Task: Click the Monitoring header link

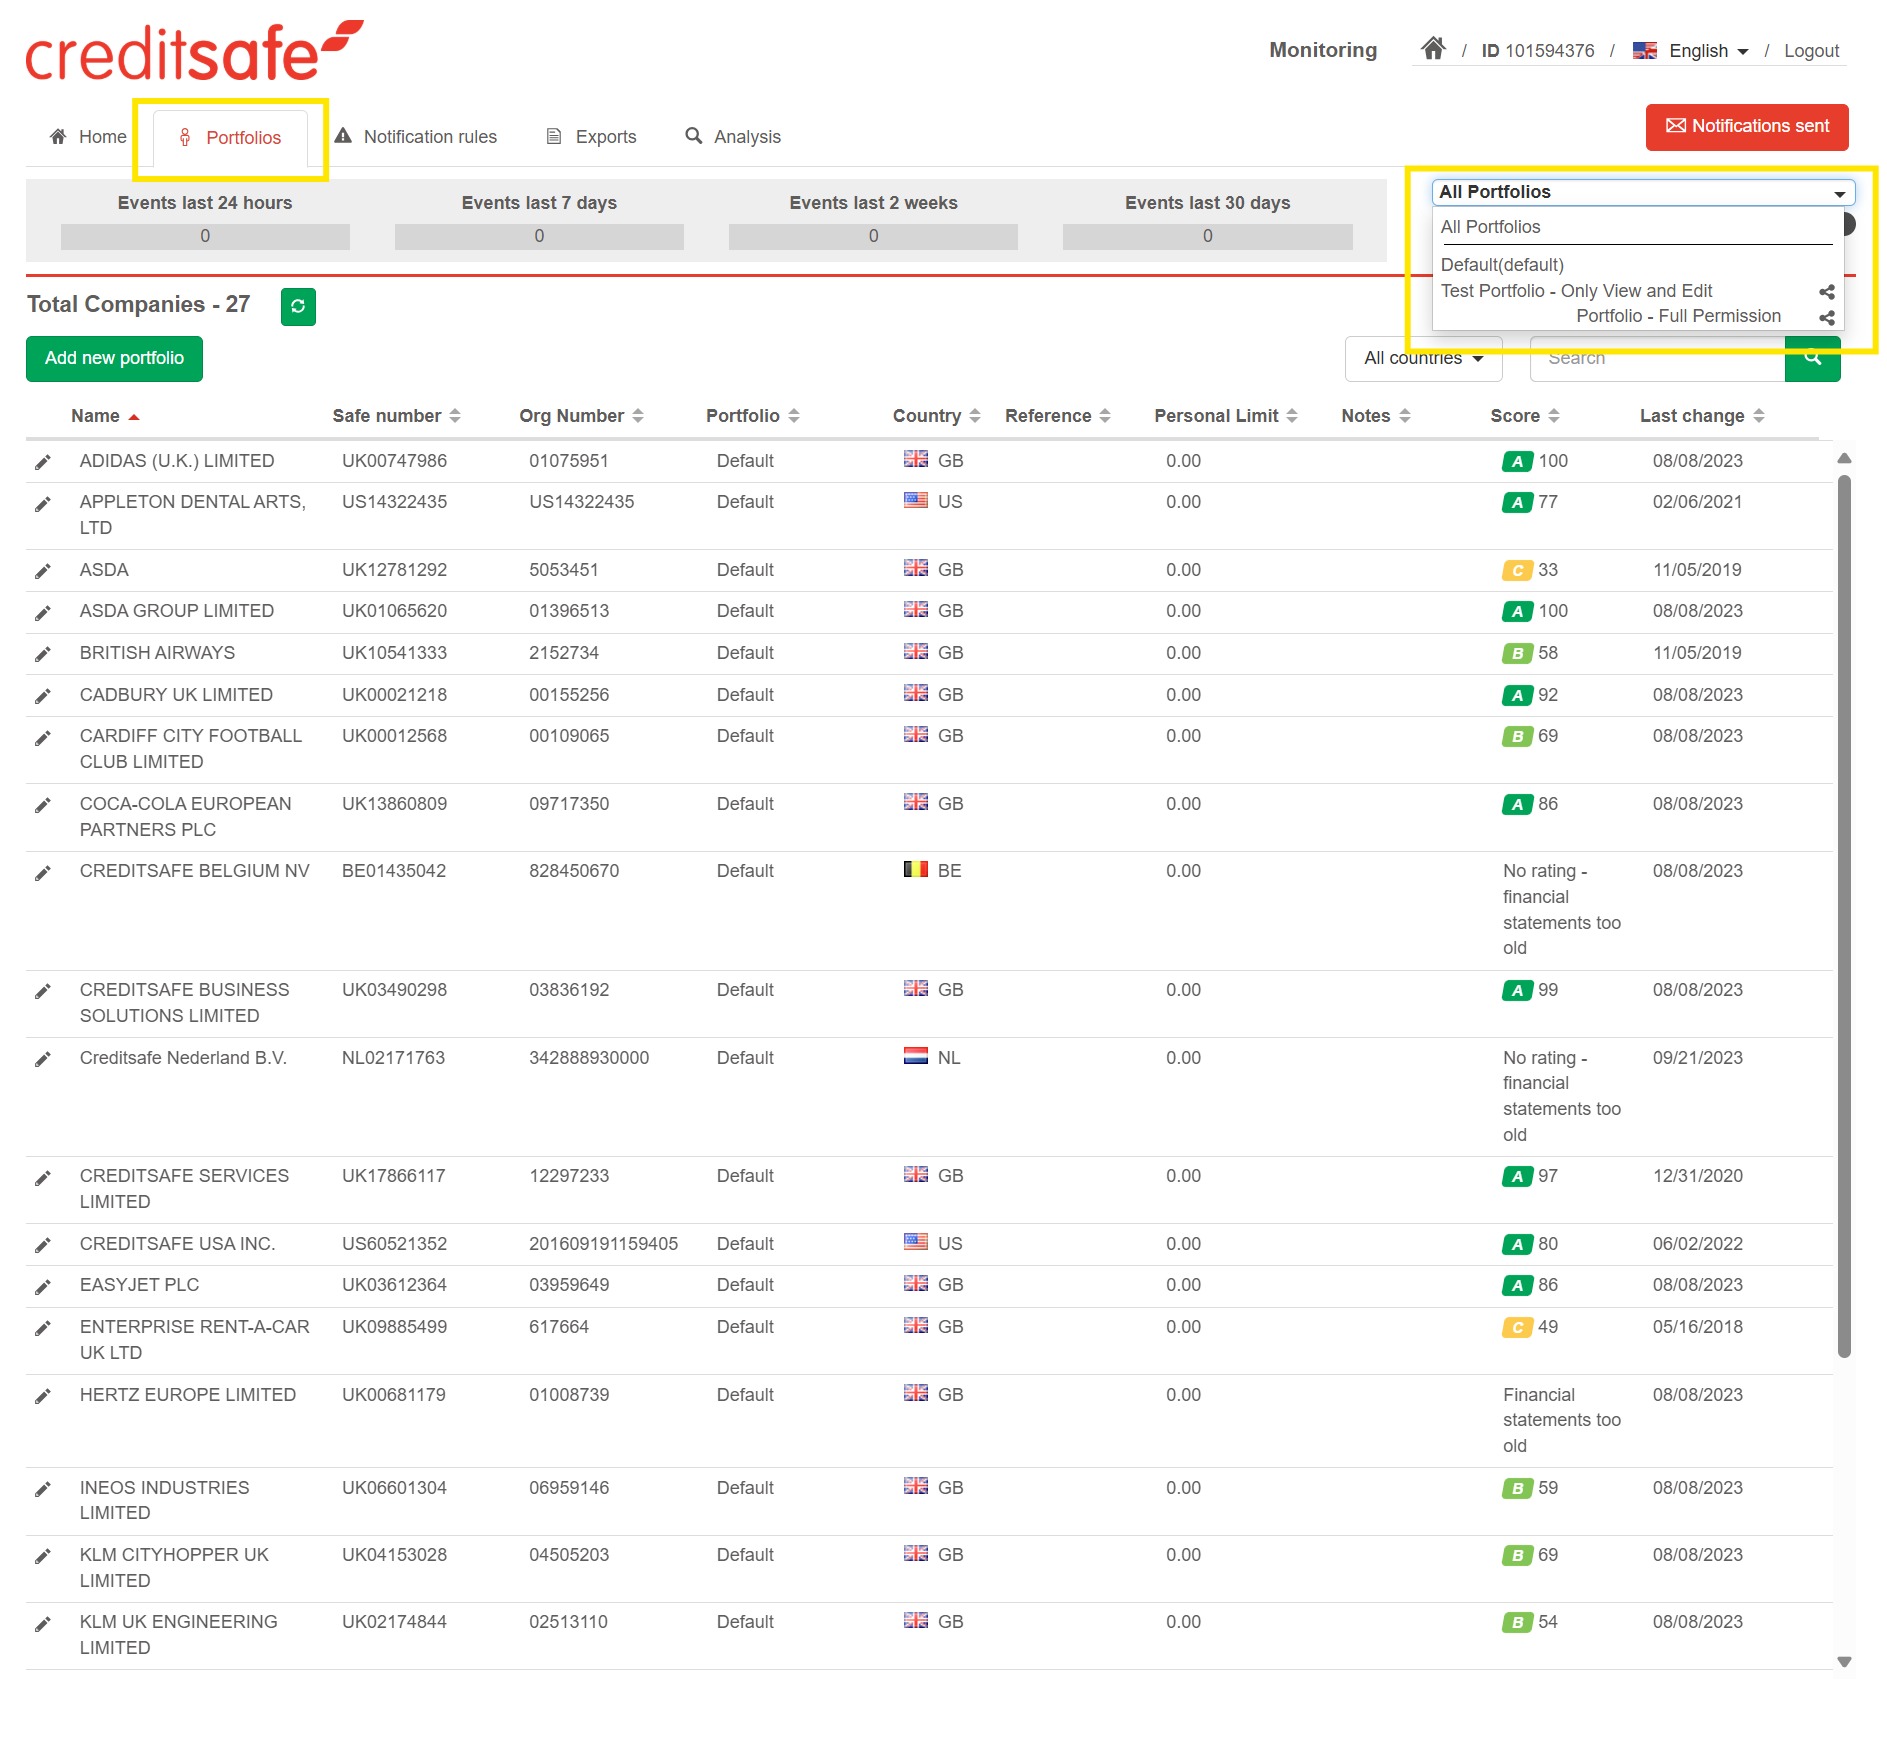Action: pos(1323,50)
